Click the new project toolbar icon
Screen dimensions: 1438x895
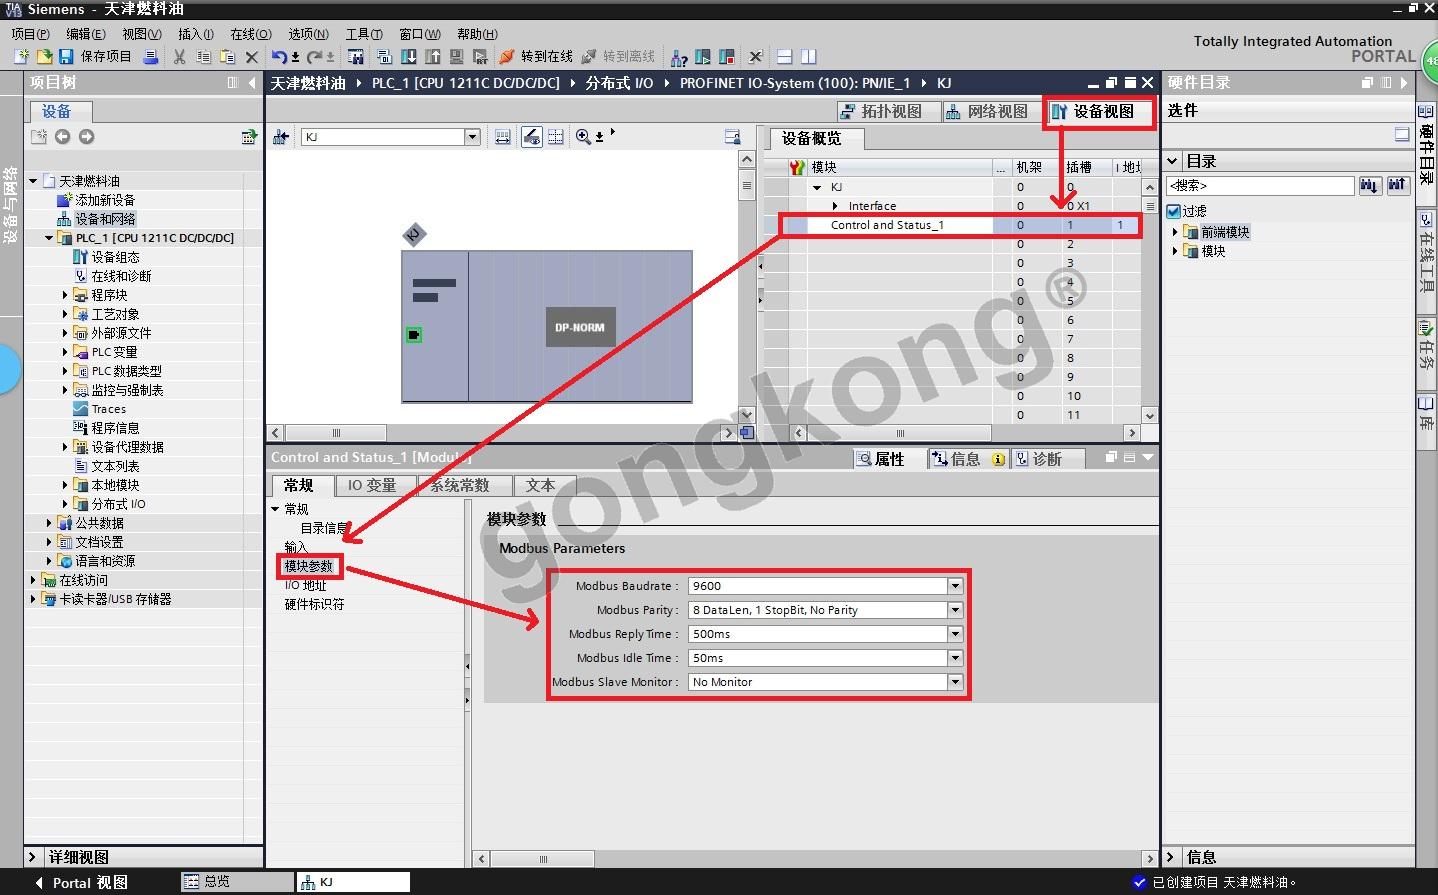20,57
